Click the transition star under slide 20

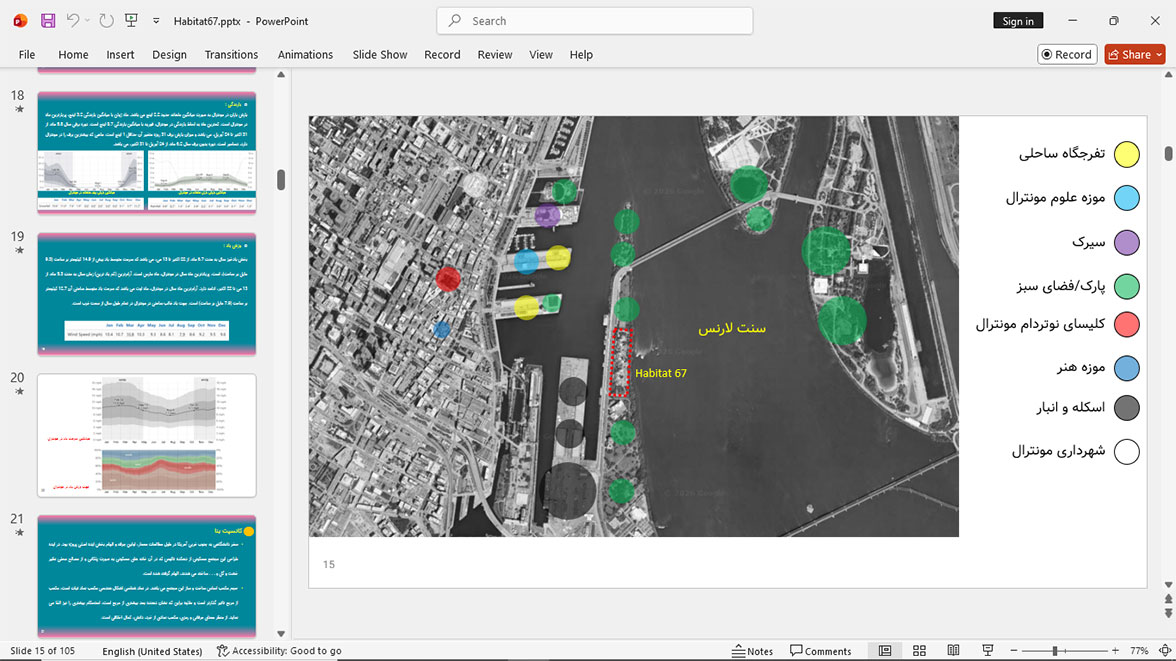(x=20, y=392)
